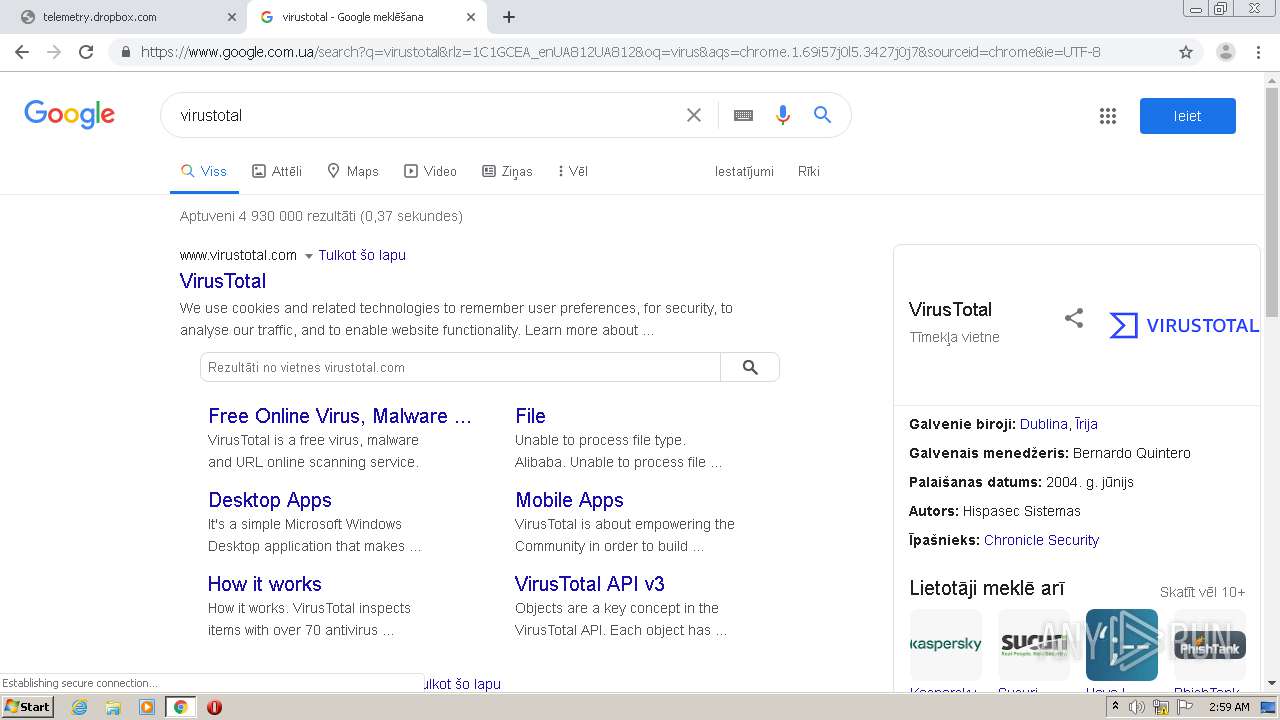Viewport: 1280px width, 720px height.
Task: Open volume control in system tray
Action: point(1136,707)
